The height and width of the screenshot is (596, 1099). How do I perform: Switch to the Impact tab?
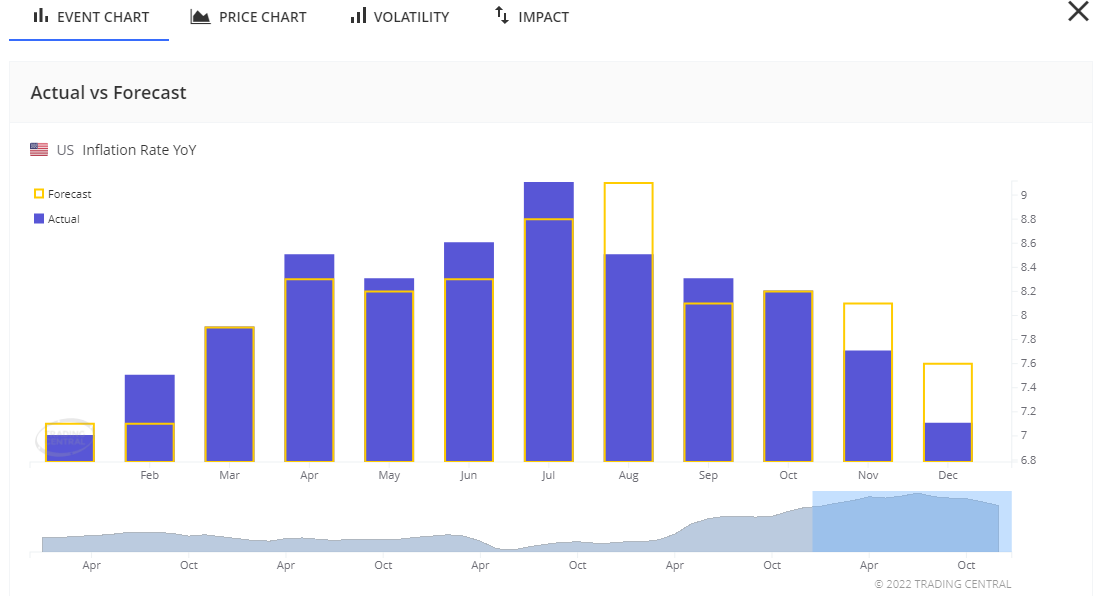532,17
